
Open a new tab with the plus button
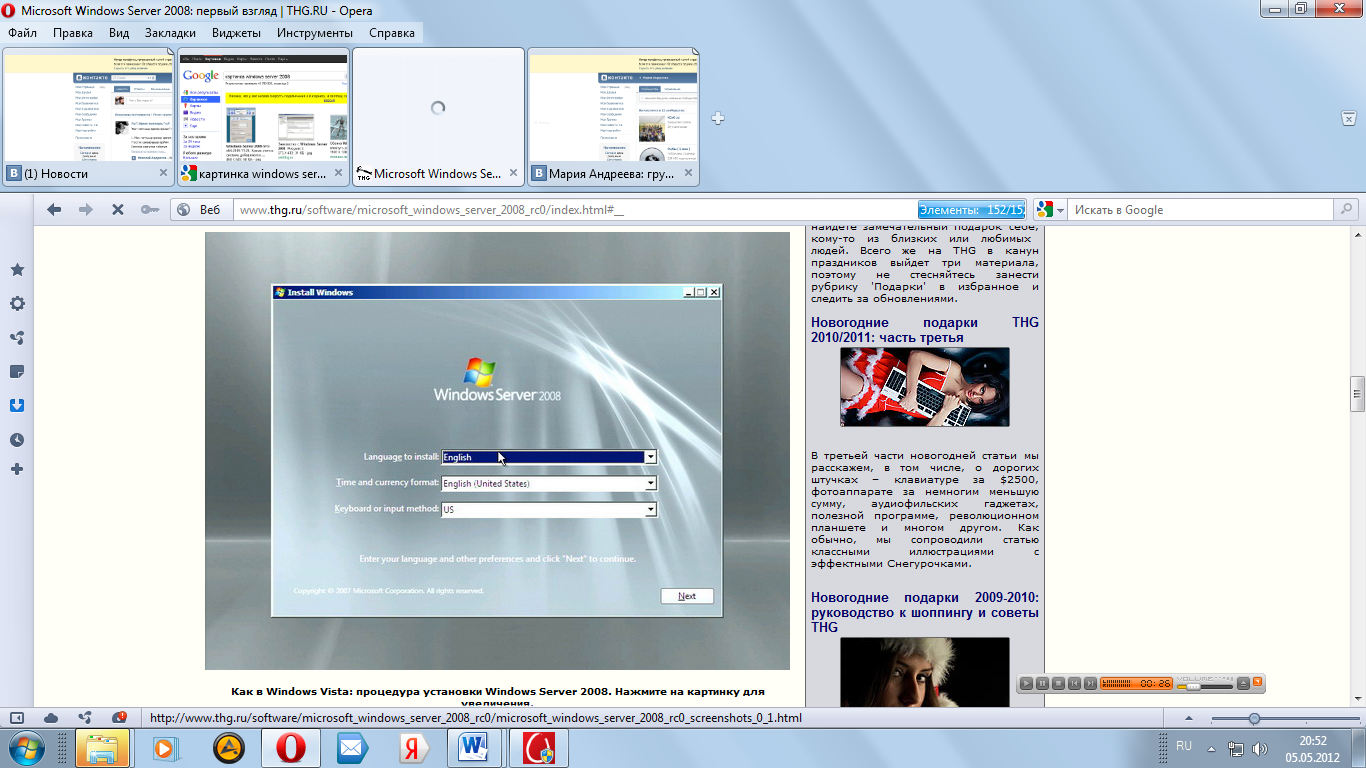click(x=717, y=118)
